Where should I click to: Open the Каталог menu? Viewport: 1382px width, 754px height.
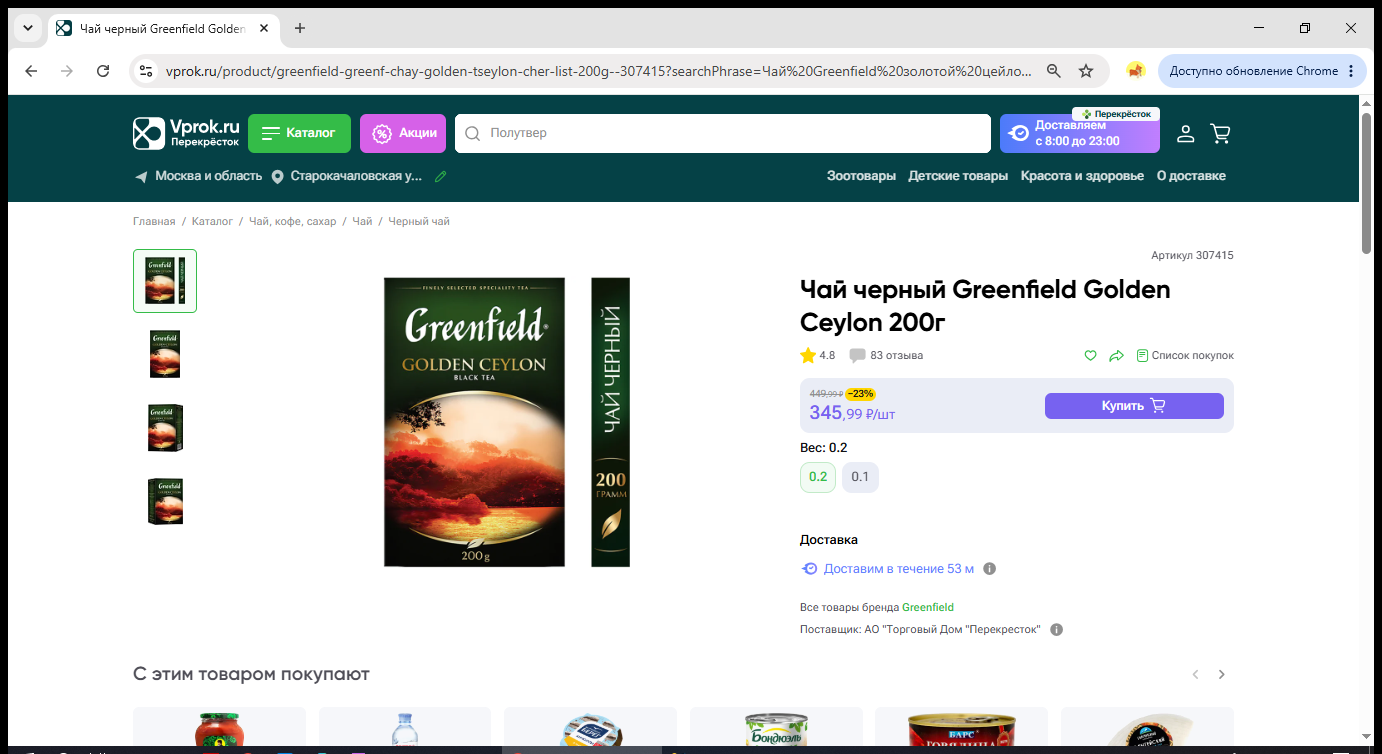click(x=299, y=133)
